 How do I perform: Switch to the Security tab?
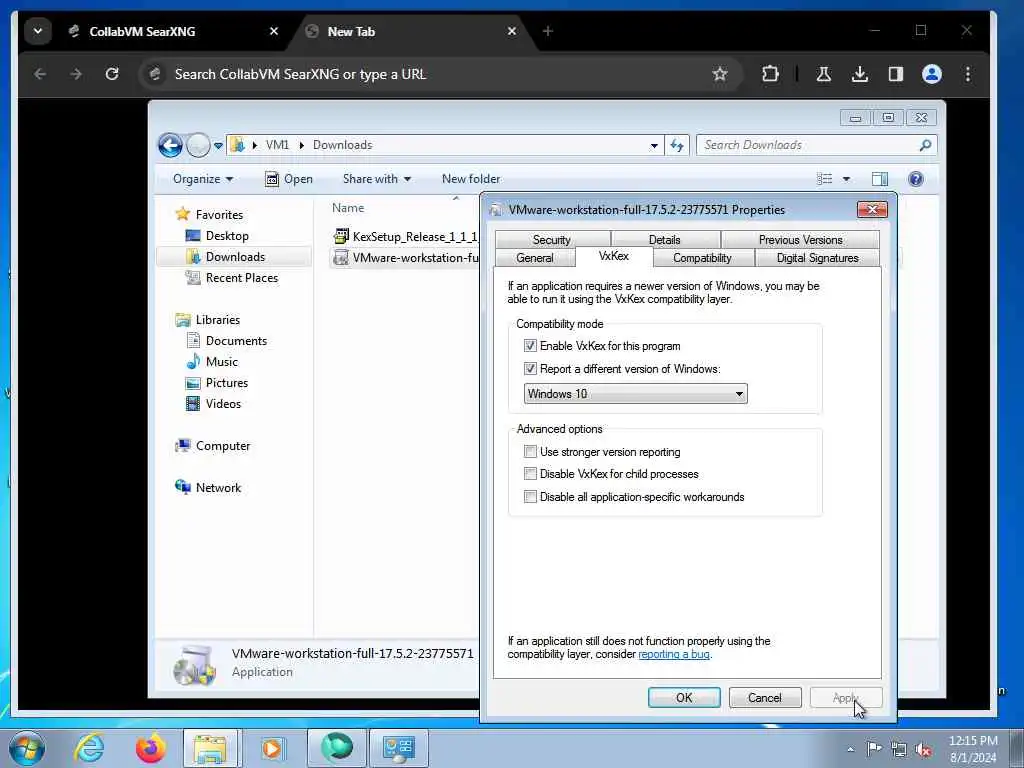point(552,240)
